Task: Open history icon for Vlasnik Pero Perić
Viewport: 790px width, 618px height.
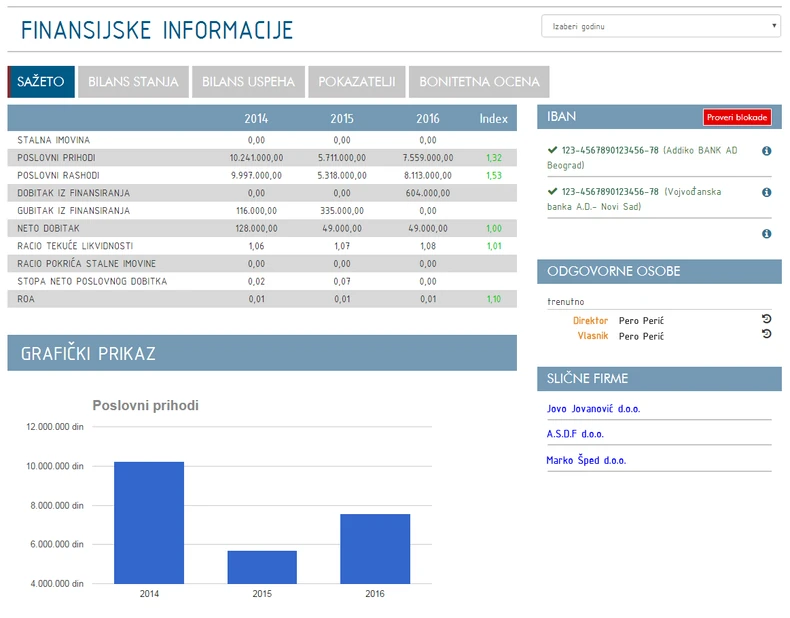Action: click(766, 334)
